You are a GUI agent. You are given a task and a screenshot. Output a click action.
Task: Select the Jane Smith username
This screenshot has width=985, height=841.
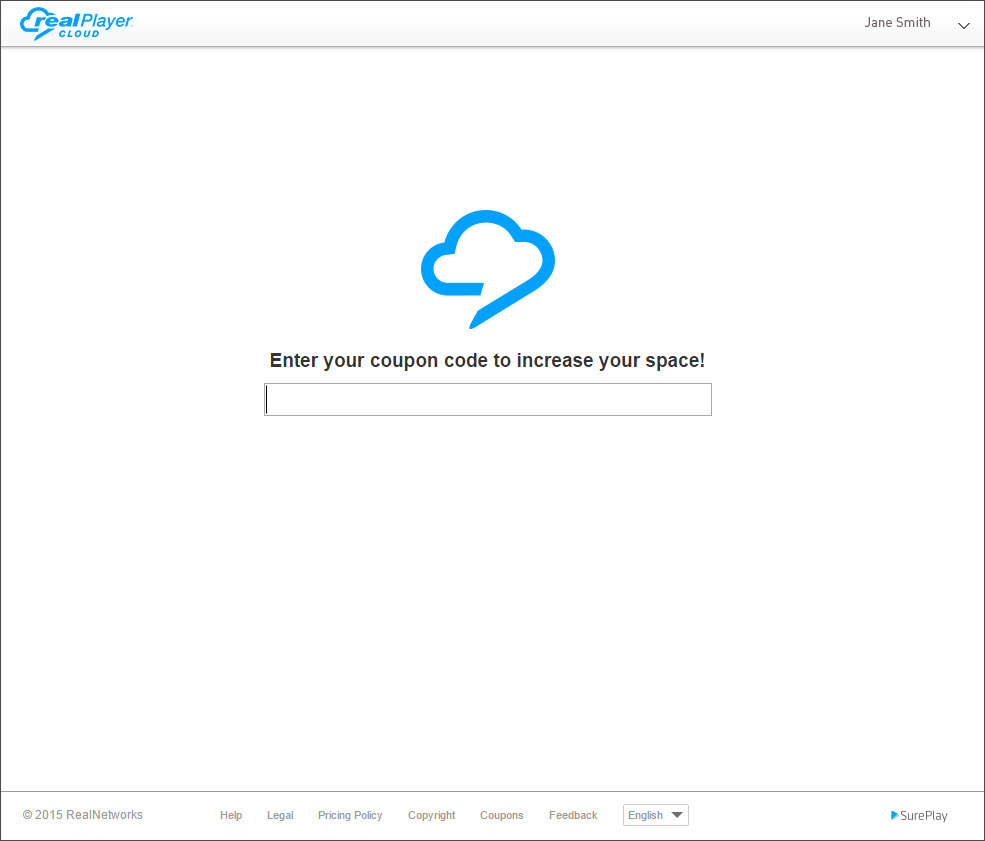point(897,22)
